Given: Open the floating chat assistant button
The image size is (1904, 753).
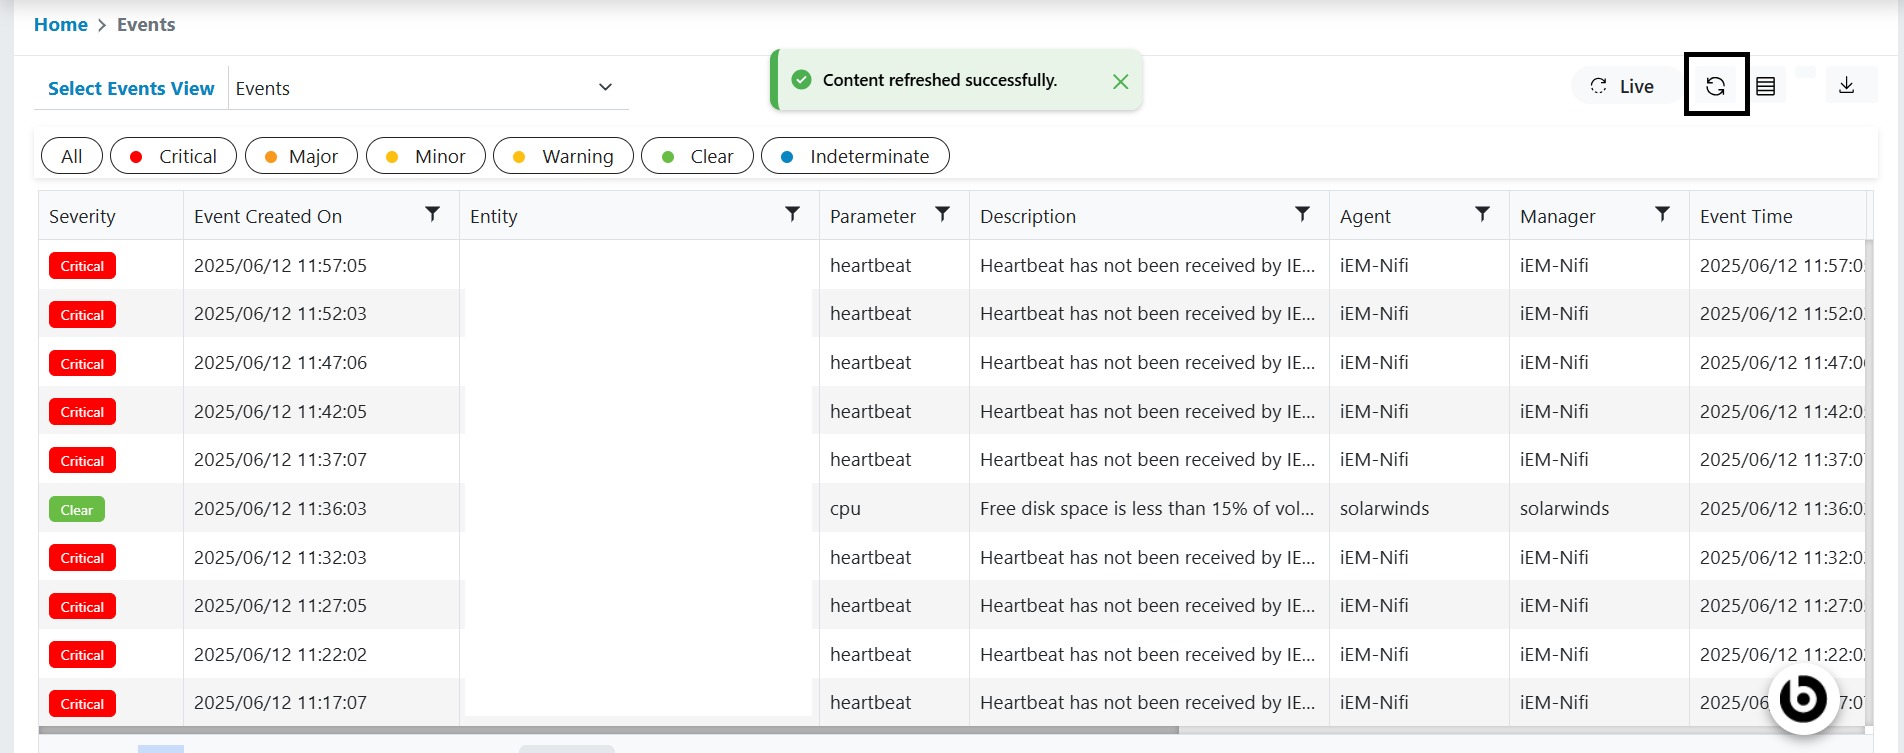Looking at the screenshot, I should [x=1803, y=698].
